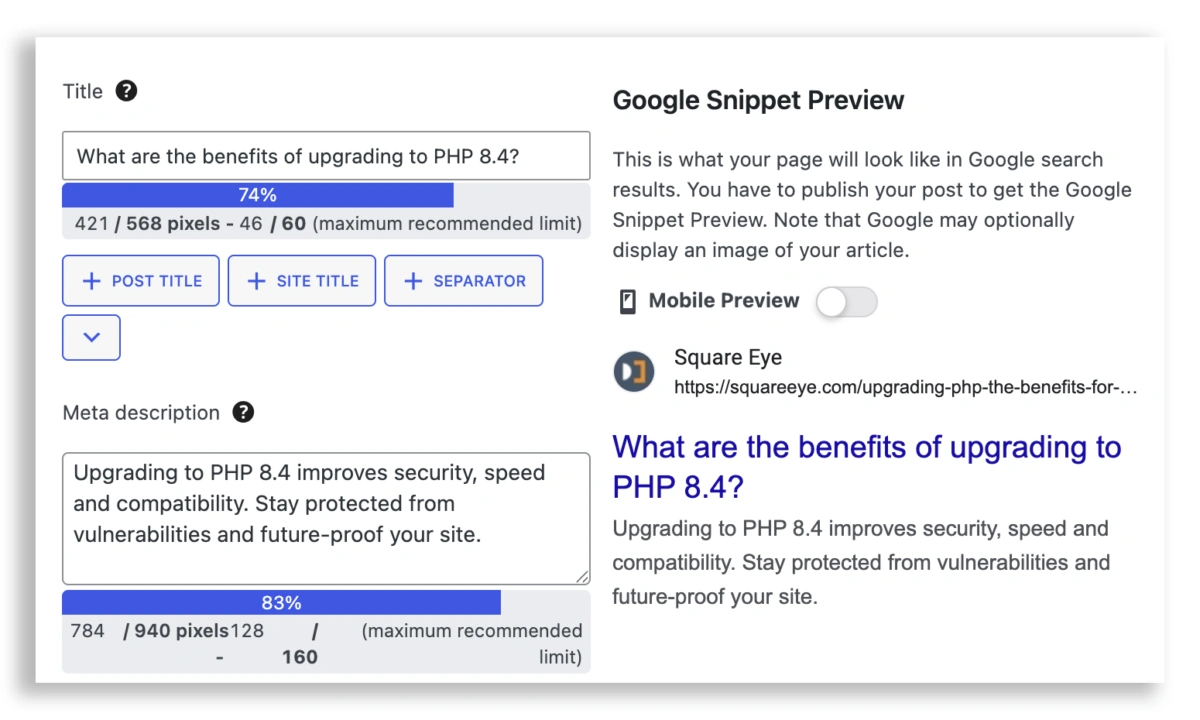Click the title length 74% progress bar
1200x720 pixels.
pyautogui.click(x=258, y=195)
